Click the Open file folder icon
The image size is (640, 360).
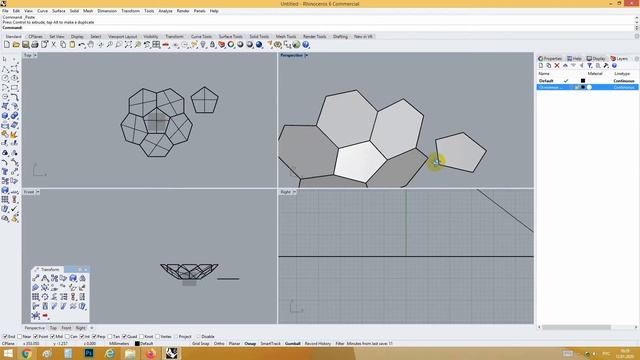(16, 45)
